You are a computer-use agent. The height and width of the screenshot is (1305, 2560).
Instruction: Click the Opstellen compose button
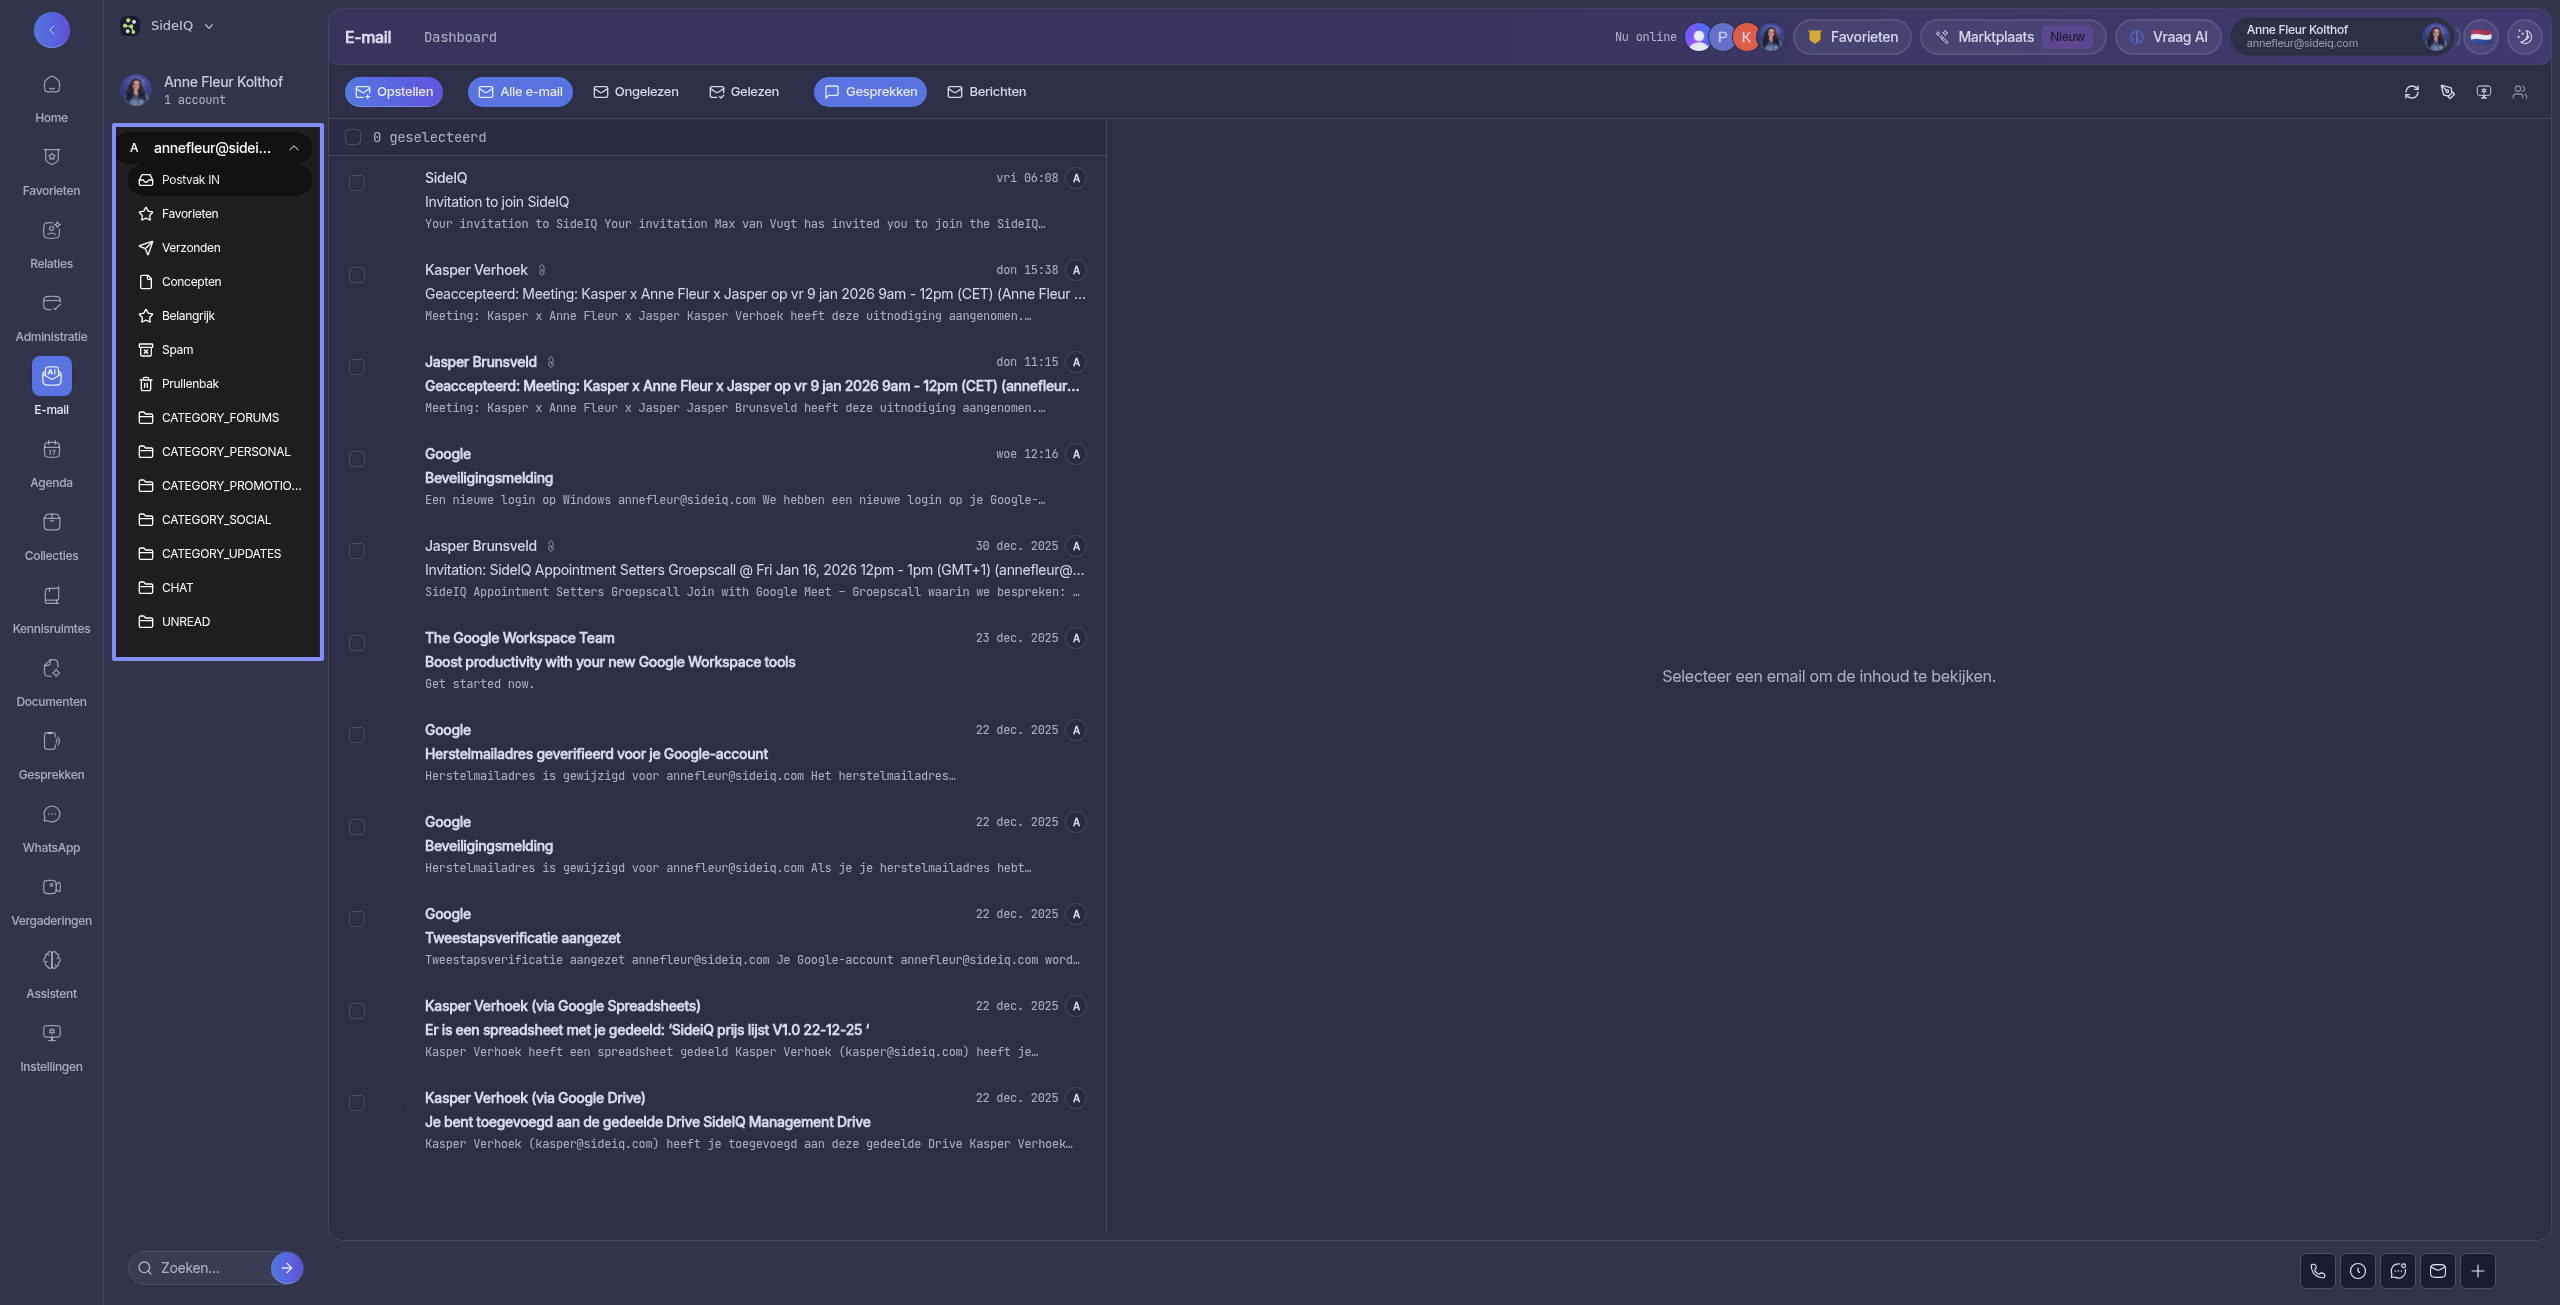394,92
